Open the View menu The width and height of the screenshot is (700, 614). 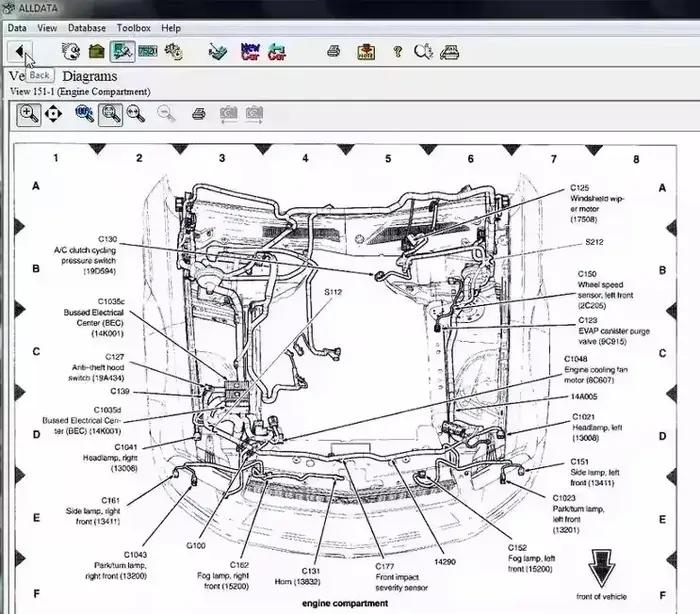[47, 28]
